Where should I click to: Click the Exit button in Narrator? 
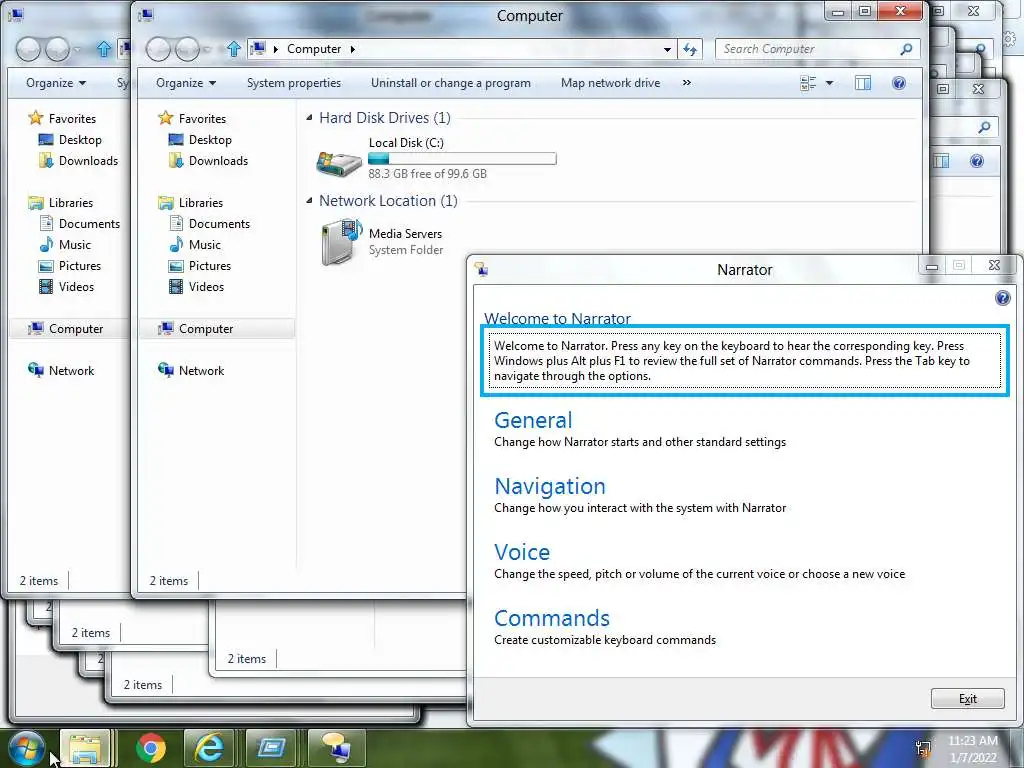point(968,699)
